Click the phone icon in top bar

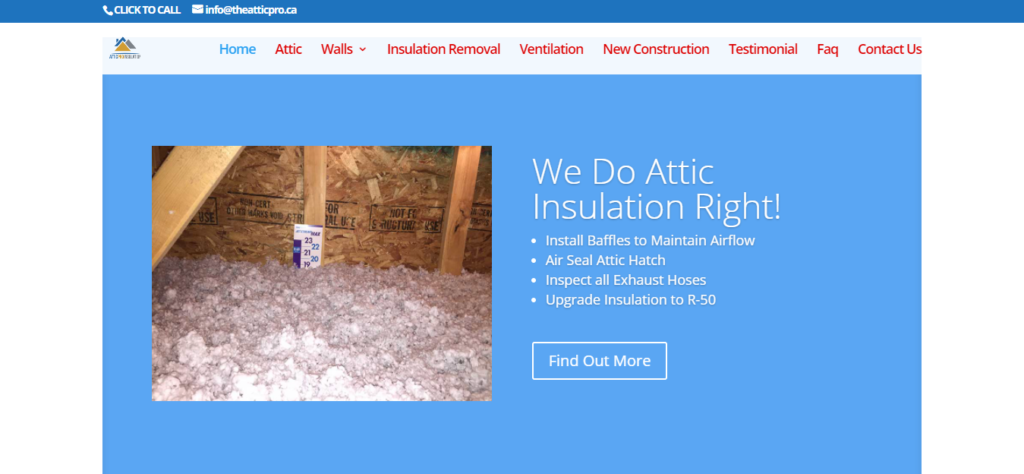coord(107,10)
